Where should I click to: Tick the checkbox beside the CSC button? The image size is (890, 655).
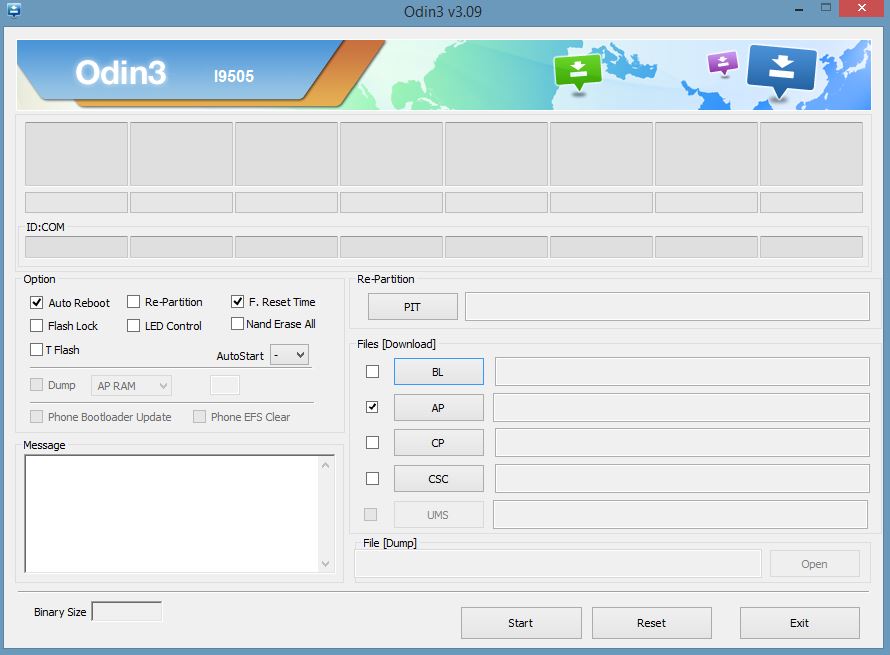[x=372, y=478]
